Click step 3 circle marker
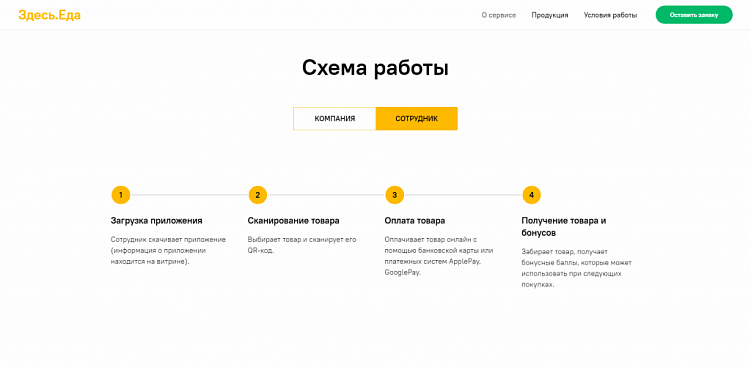 (395, 195)
